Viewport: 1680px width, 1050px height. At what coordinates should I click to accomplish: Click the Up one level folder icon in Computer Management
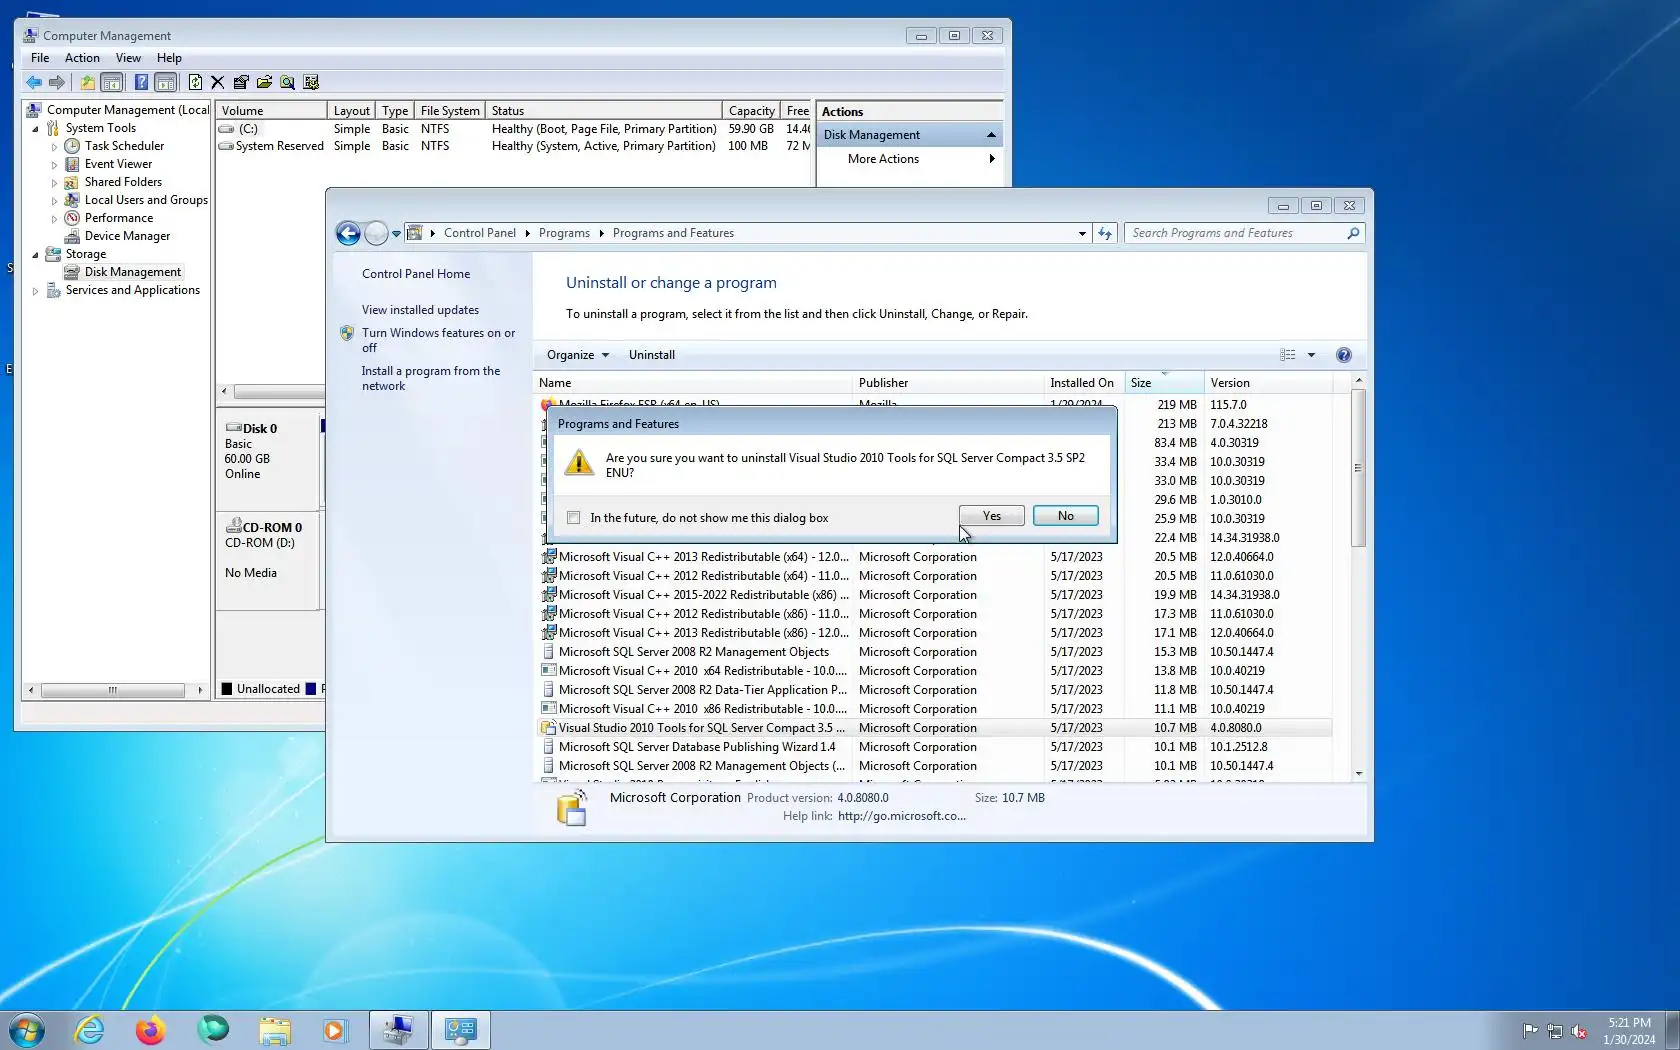point(88,82)
